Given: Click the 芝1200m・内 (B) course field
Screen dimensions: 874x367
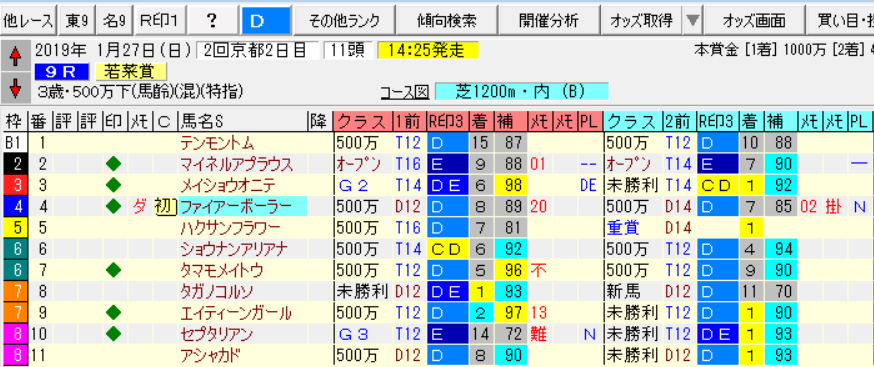Looking at the screenshot, I should [522, 91].
